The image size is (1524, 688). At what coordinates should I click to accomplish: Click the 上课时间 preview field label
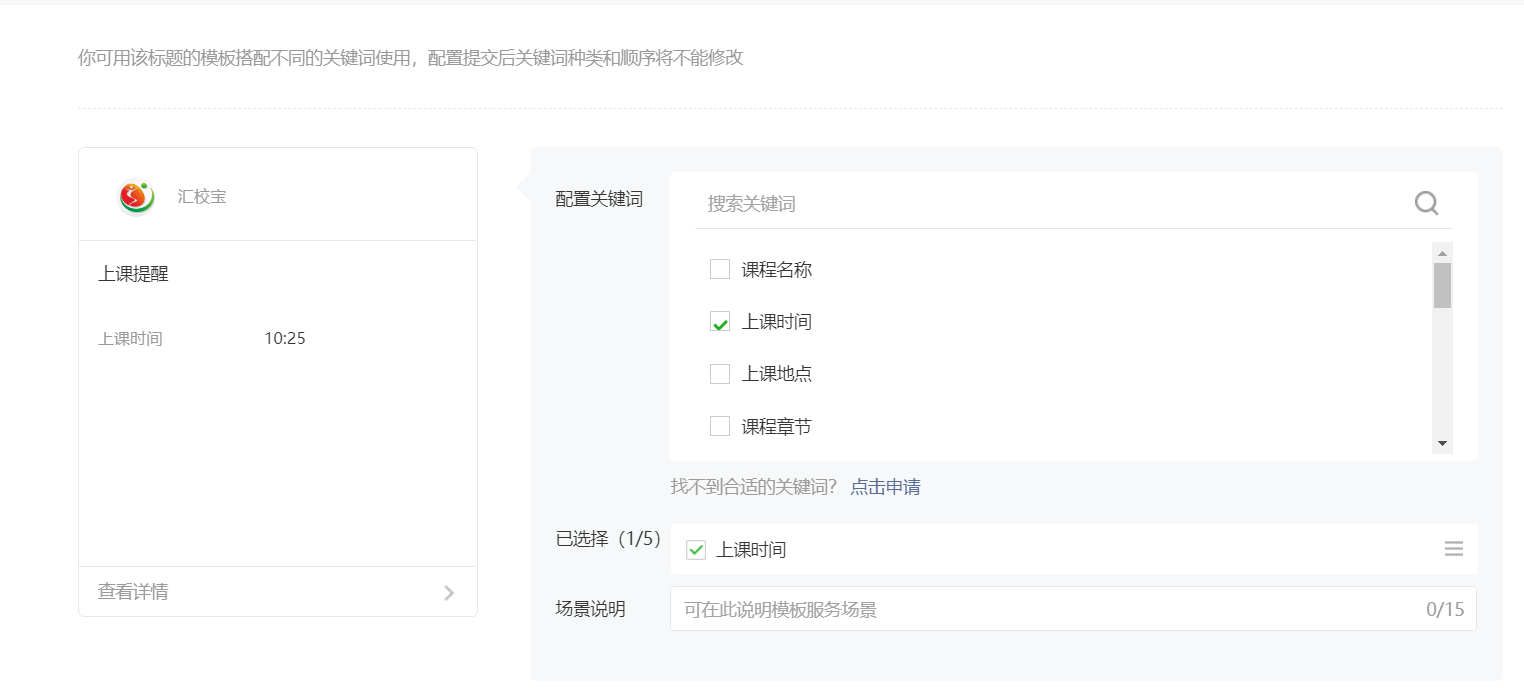click(x=130, y=339)
